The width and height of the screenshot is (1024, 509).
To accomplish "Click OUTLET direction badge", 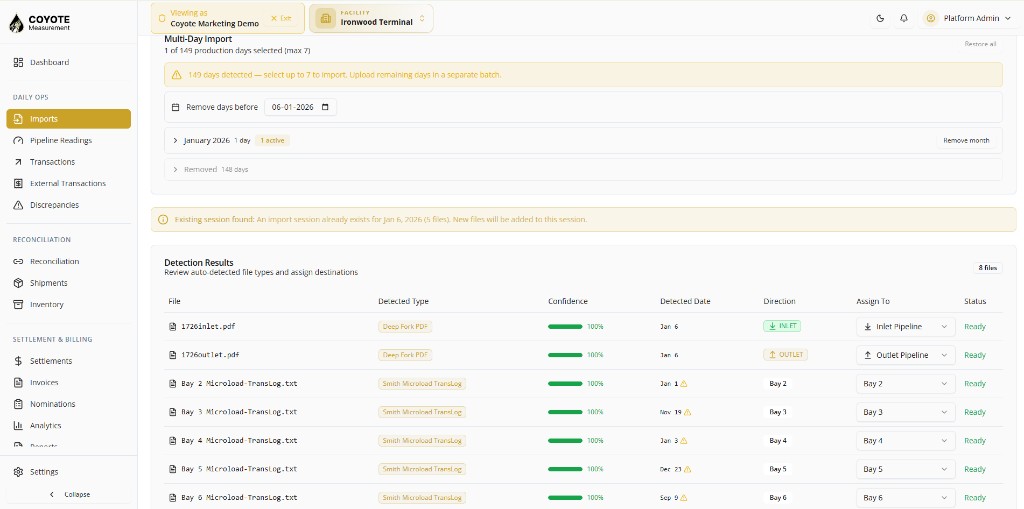I will pyautogui.click(x=786, y=355).
